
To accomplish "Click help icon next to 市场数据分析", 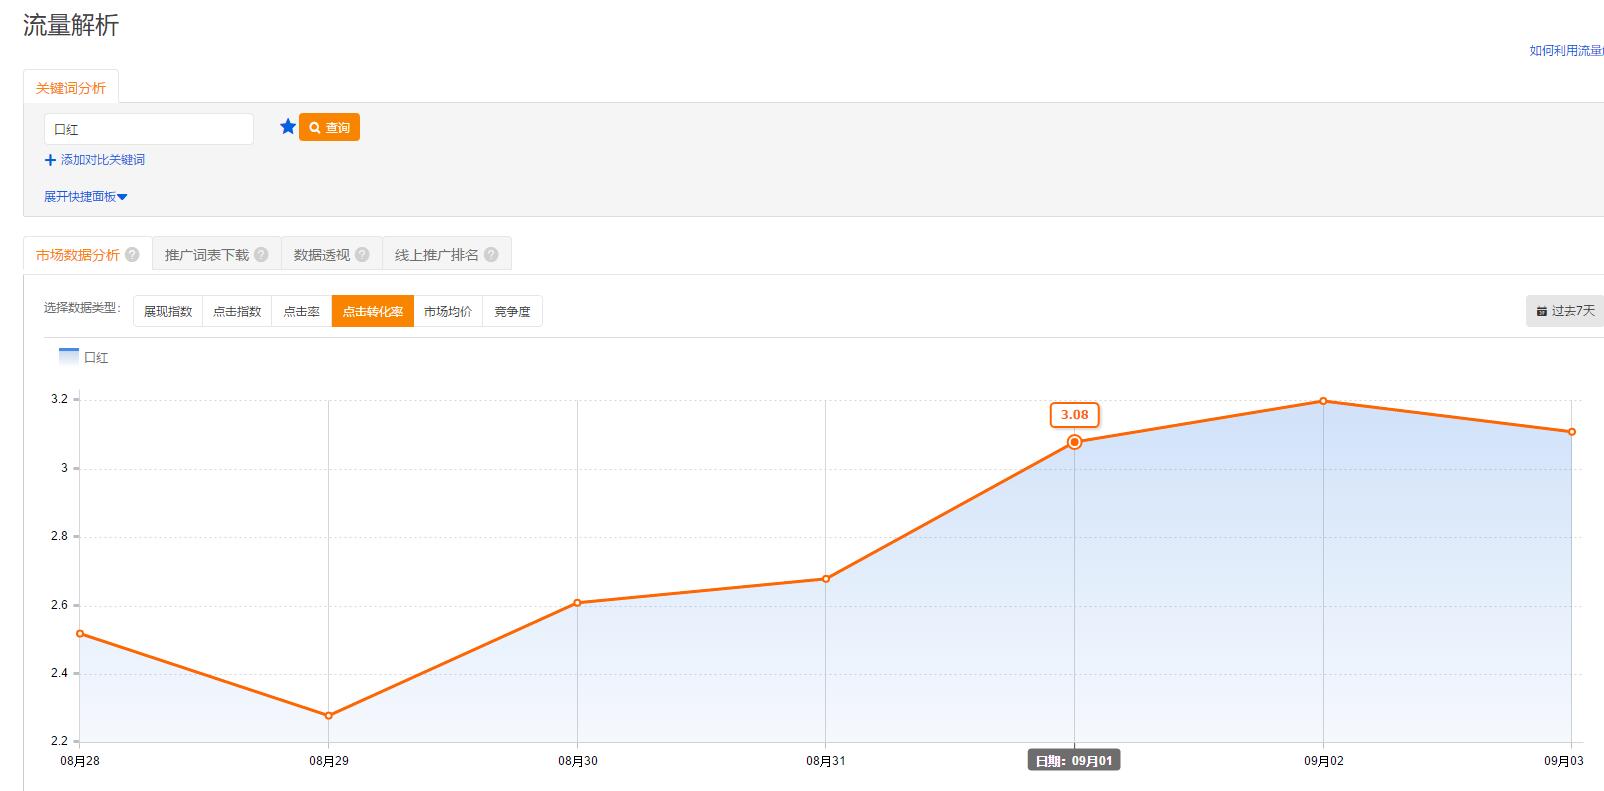I will coord(132,255).
